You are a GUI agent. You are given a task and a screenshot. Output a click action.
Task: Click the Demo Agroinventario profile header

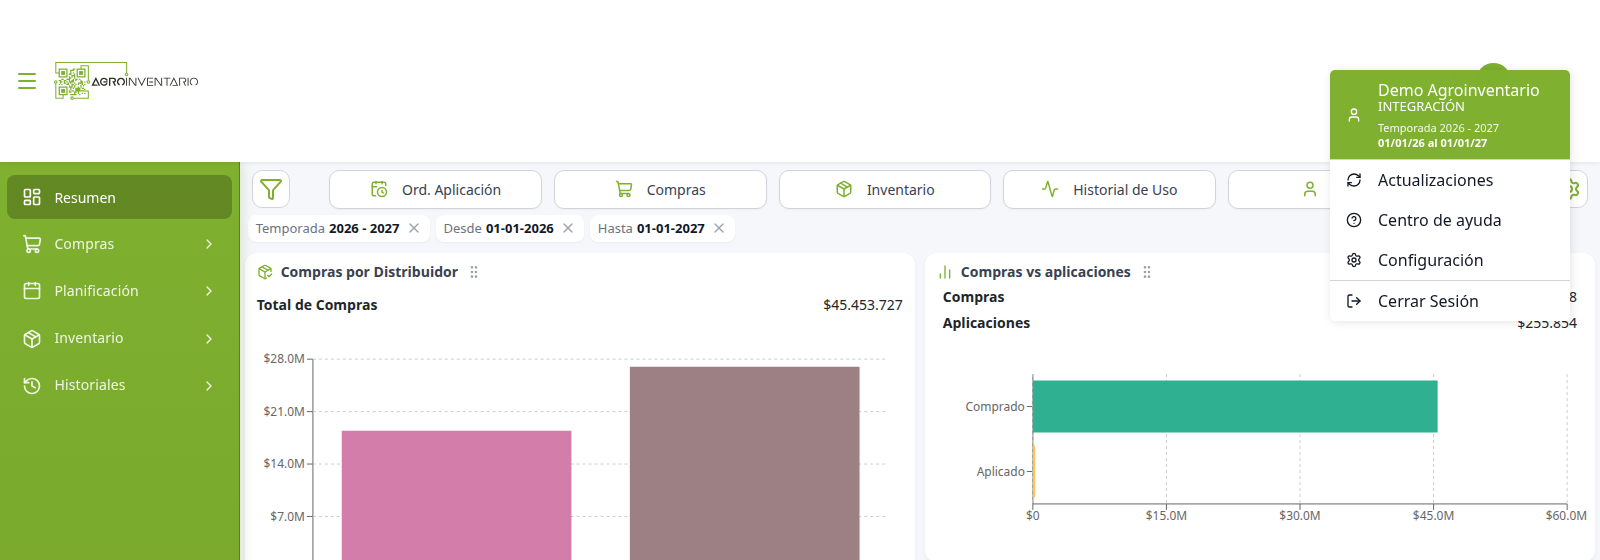pos(1450,114)
